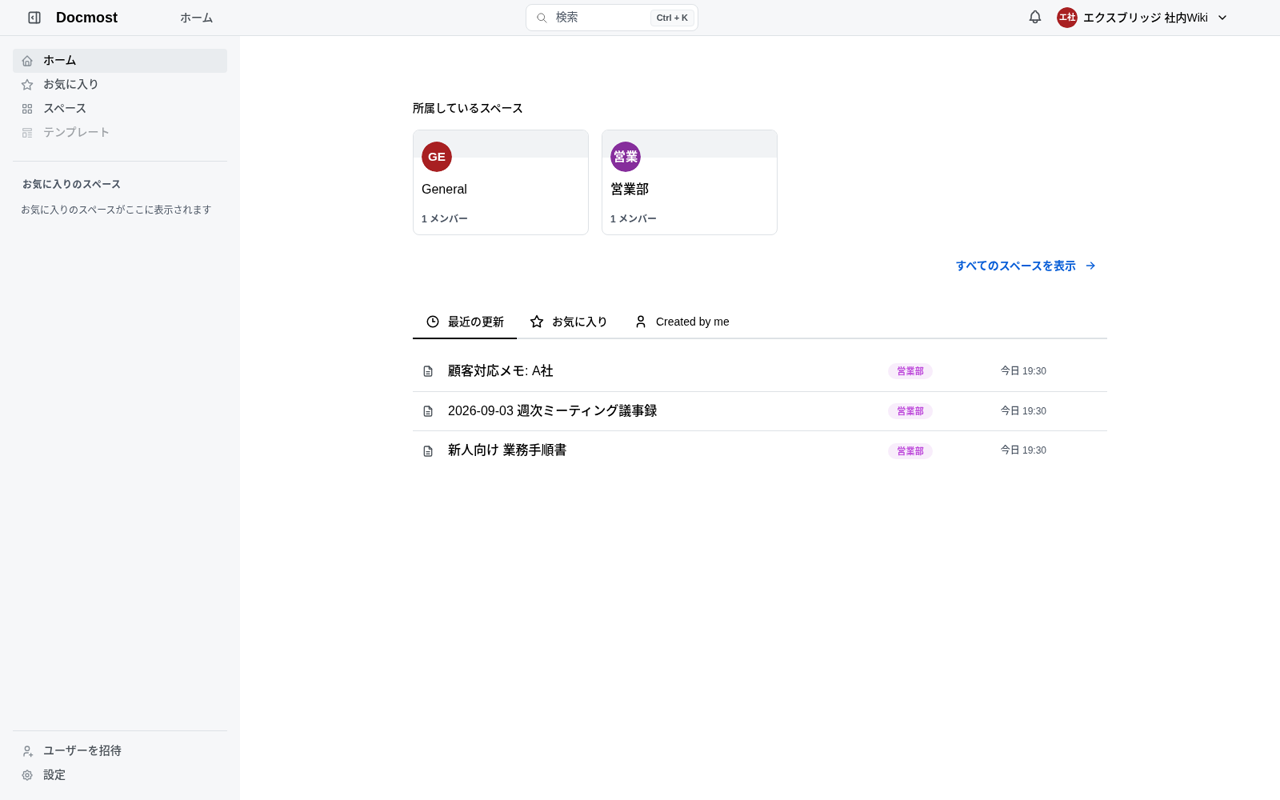
Task: Click the invite user icon at the sidebar bottom
Action: (27, 751)
